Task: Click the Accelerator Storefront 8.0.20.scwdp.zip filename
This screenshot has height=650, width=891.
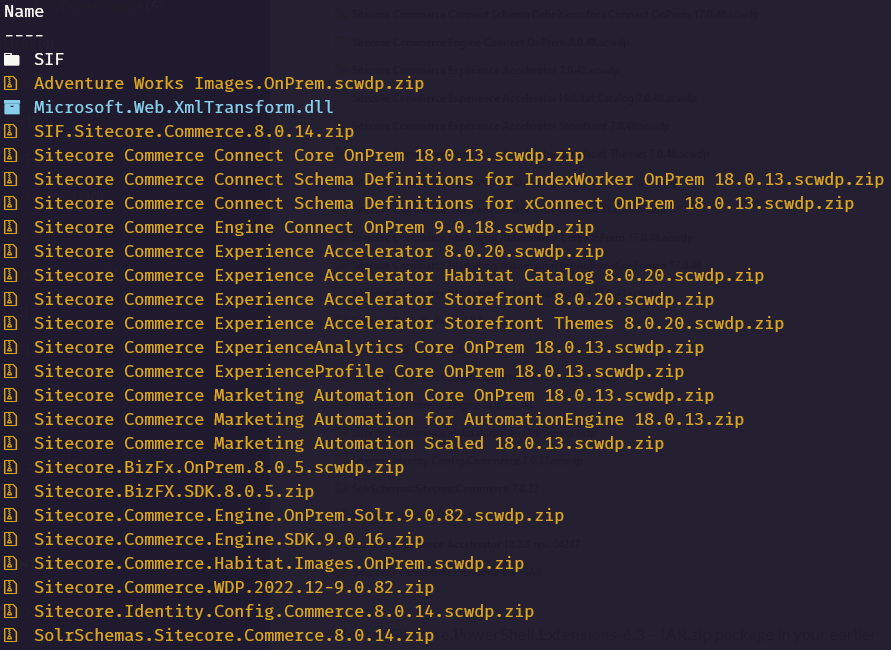Action: (x=374, y=299)
